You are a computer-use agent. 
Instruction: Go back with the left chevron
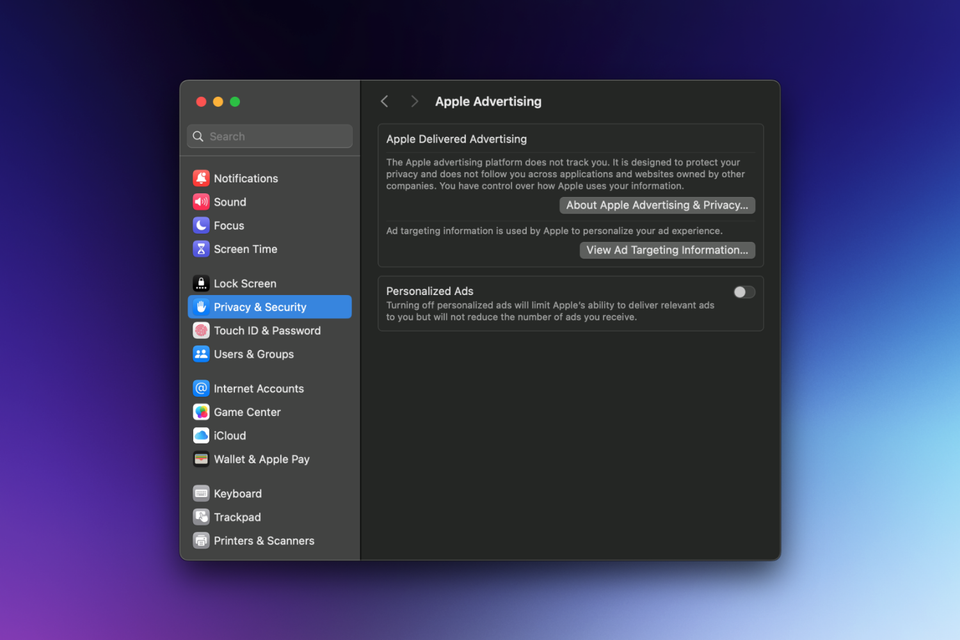click(x=385, y=102)
